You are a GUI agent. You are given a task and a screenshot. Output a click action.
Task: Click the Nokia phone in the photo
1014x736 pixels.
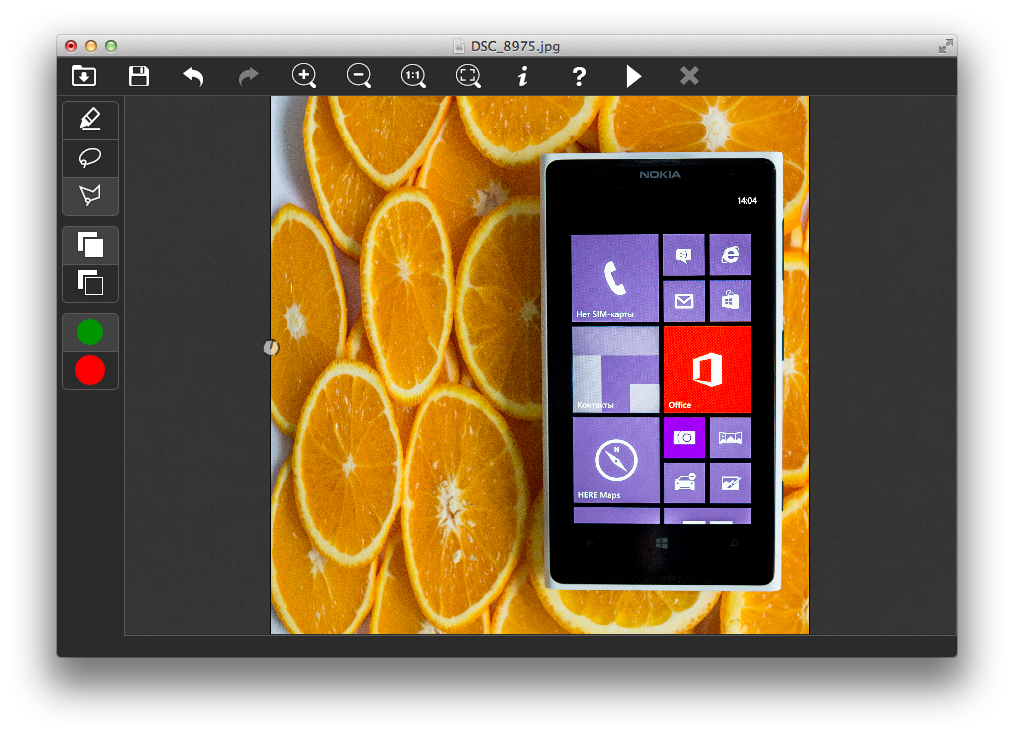tap(662, 371)
